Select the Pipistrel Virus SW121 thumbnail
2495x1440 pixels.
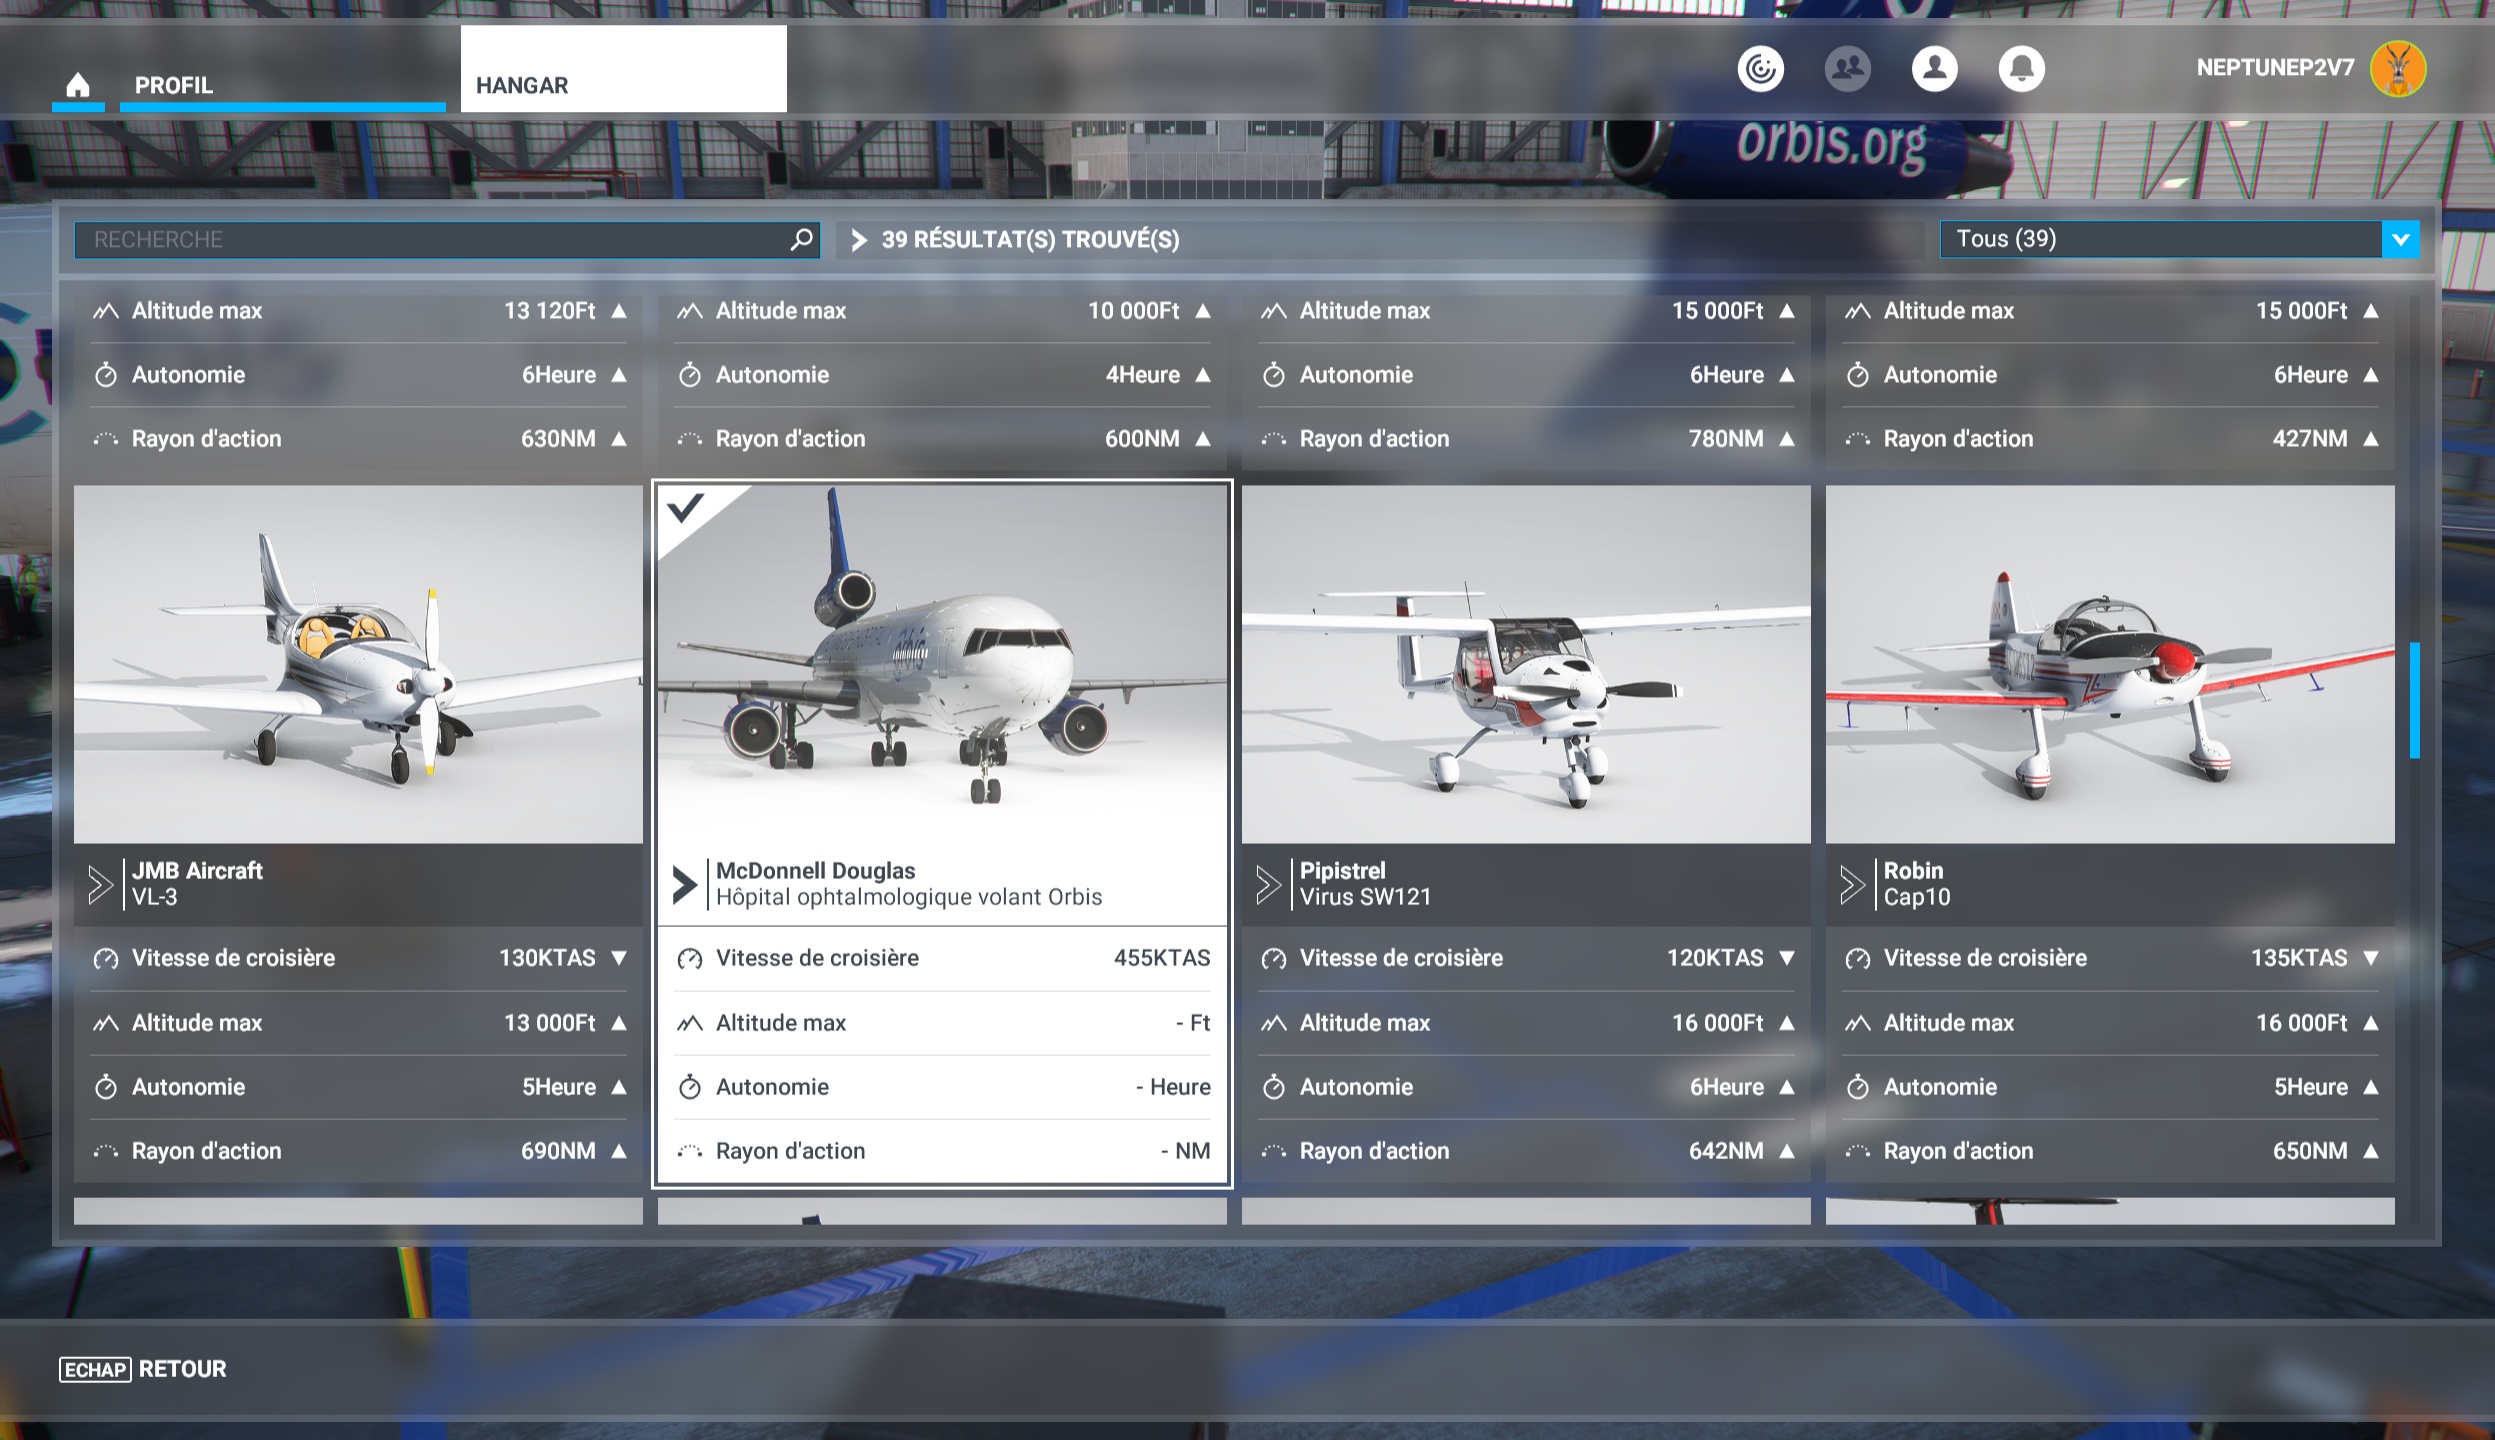[x=1526, y=664]
